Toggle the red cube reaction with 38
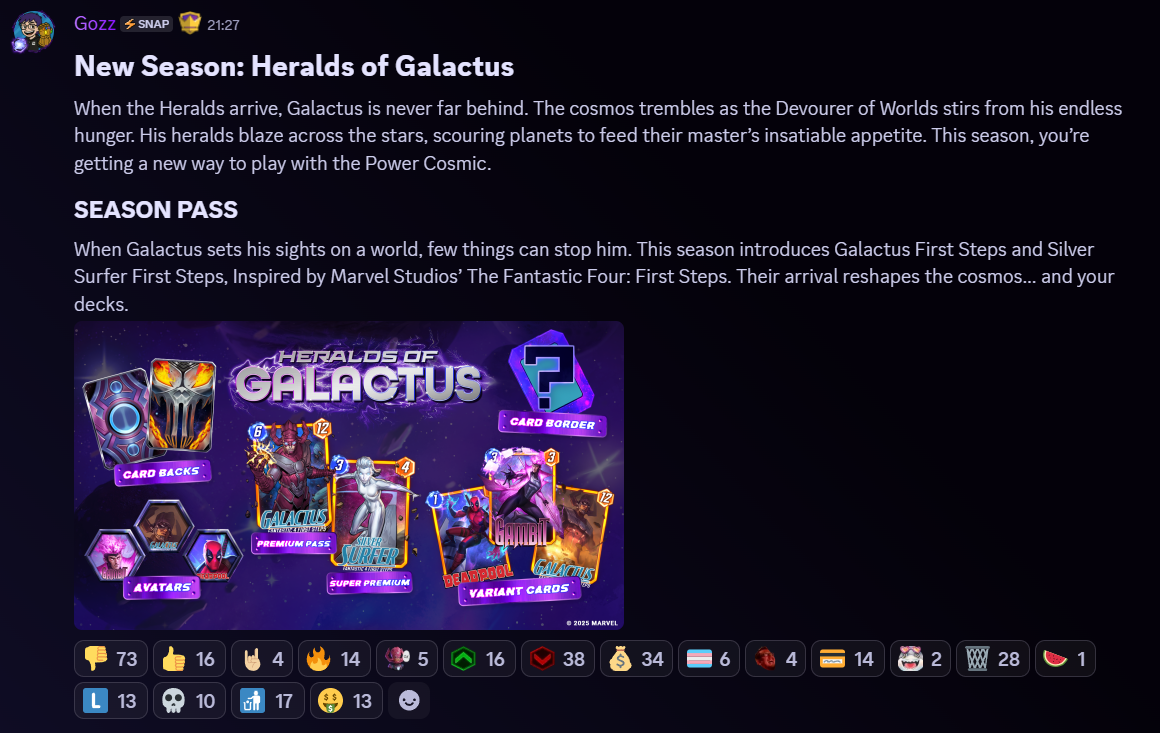This screenshot has height=733, width=1160. [558, 658]
